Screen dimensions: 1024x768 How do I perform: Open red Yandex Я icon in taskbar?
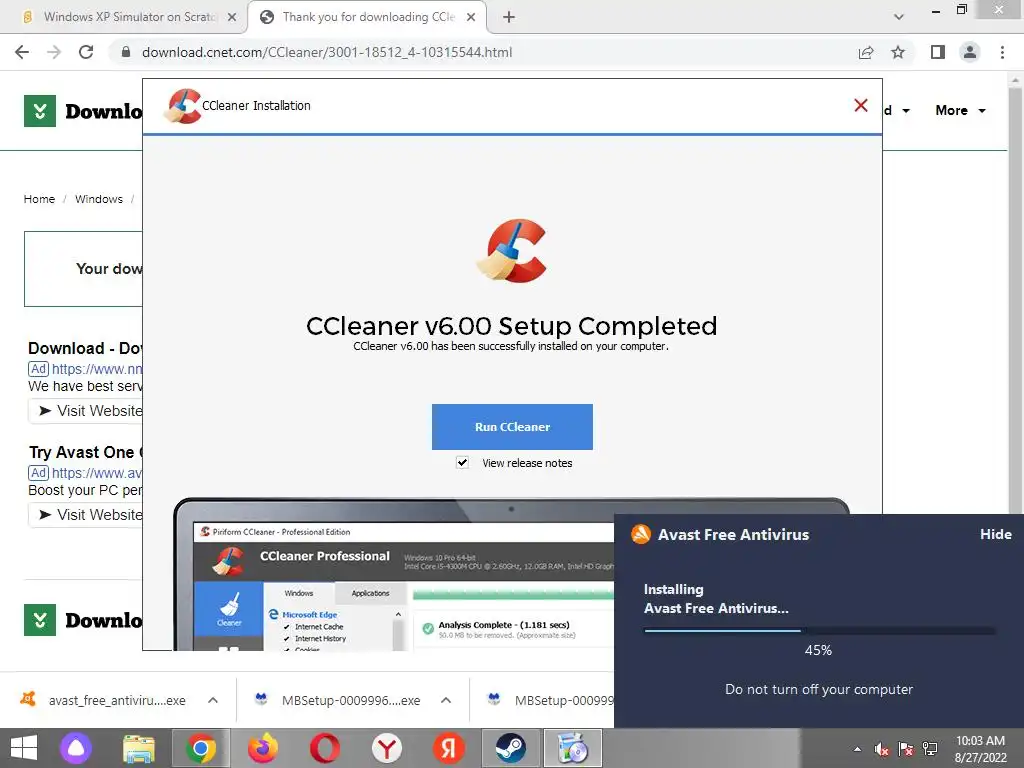pyautogui.click(x=448, y=748)
